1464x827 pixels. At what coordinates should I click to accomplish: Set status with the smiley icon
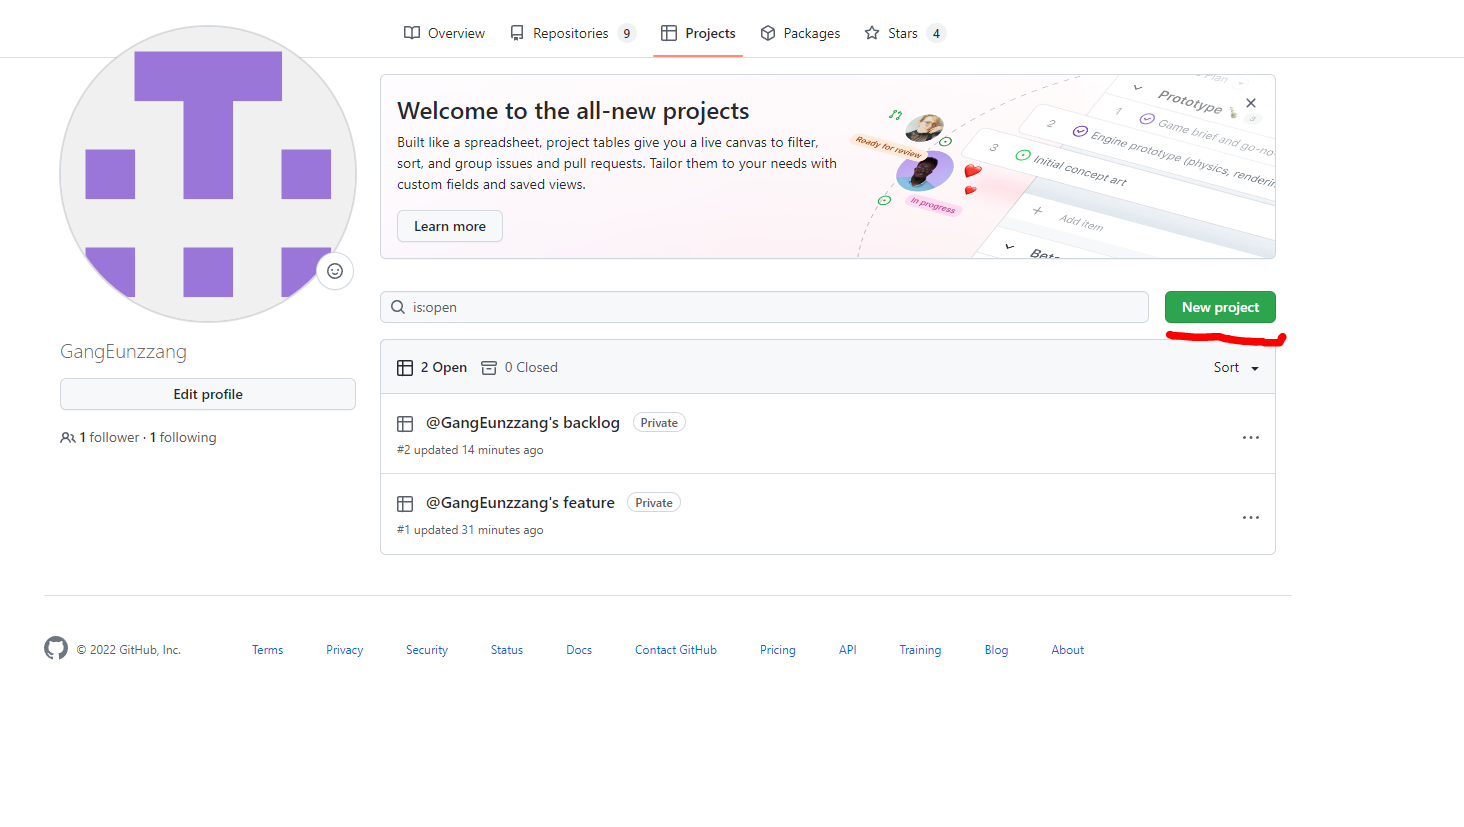pos(335,271)
